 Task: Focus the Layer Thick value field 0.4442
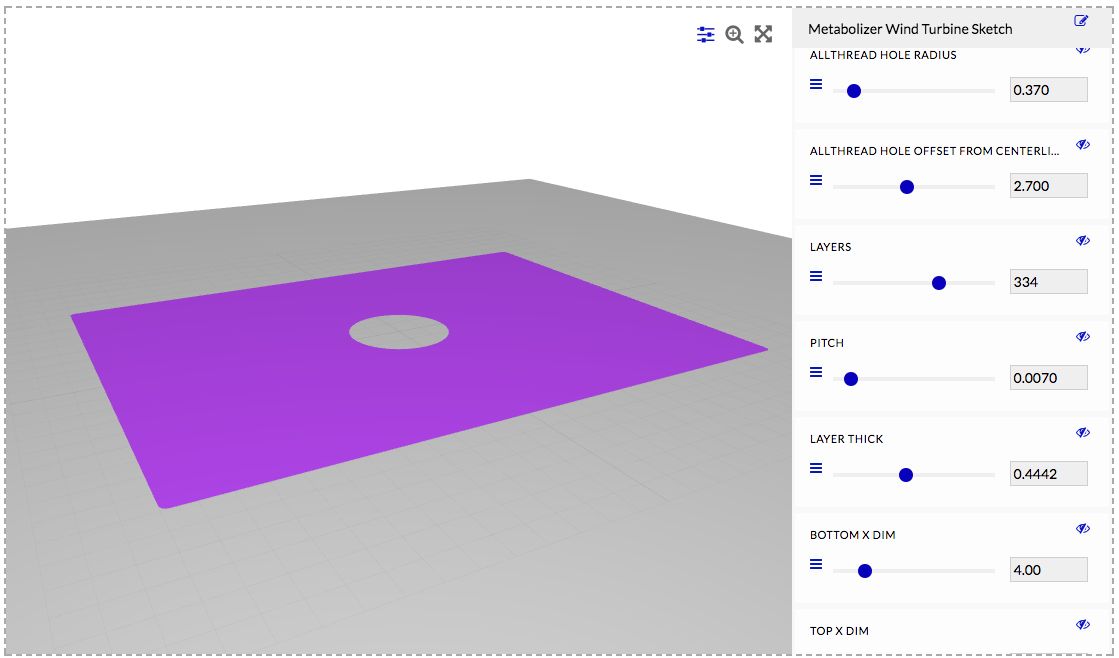1048,474
